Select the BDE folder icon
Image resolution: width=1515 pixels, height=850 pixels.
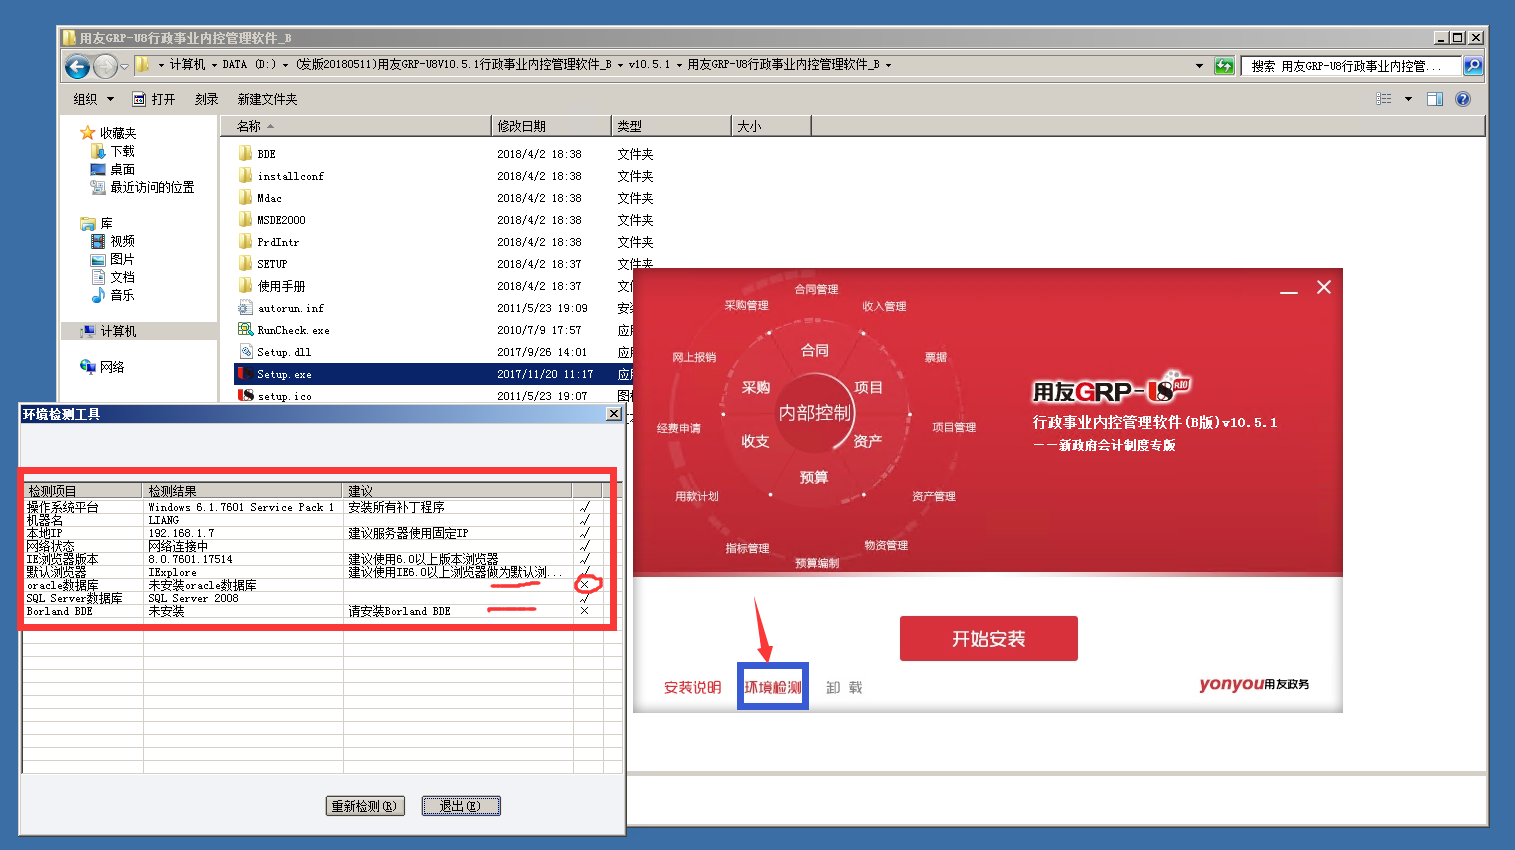(x=245, y=154)
